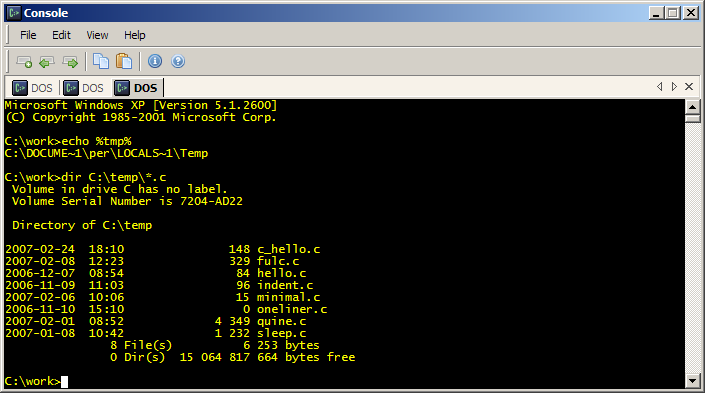Viewport: 705px width, 393px height.
Task: Click the Copyright 1985-2001 Microsoft Corp. line
Action: click(140, 117)
